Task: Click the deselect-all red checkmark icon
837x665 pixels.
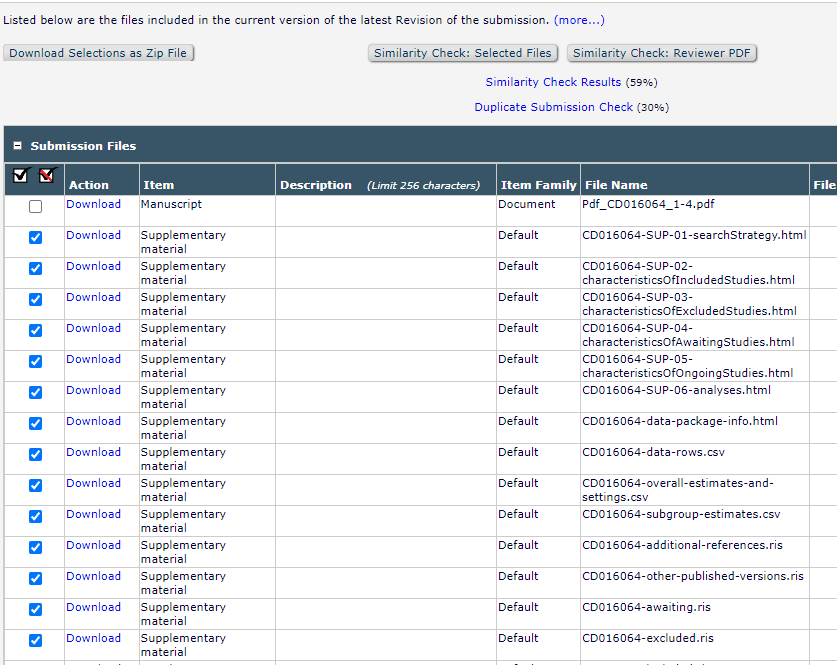Action: [x=46, y=176]
